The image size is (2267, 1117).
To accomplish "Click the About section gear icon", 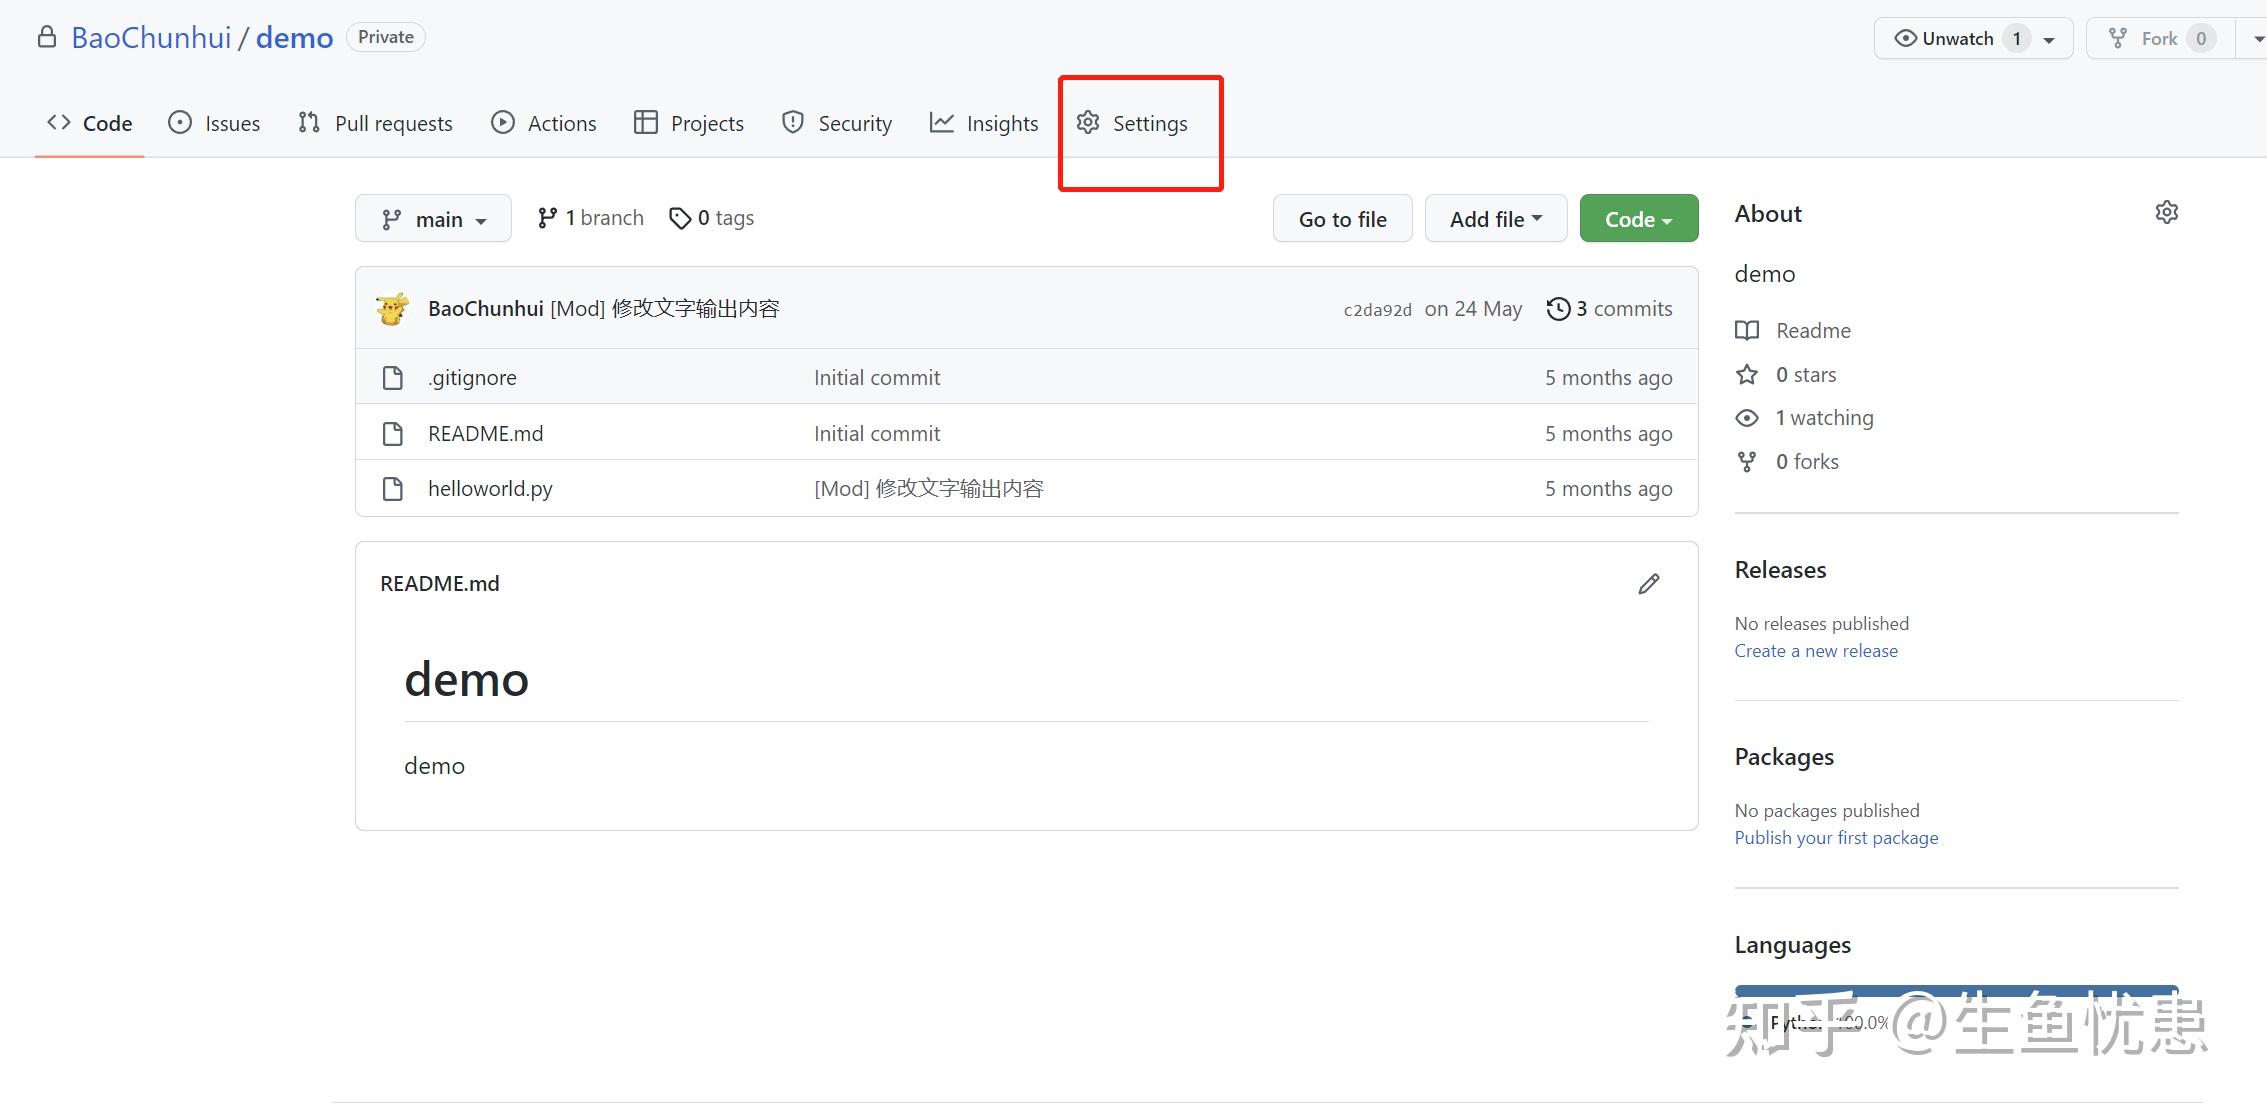I will [2166, 213].
